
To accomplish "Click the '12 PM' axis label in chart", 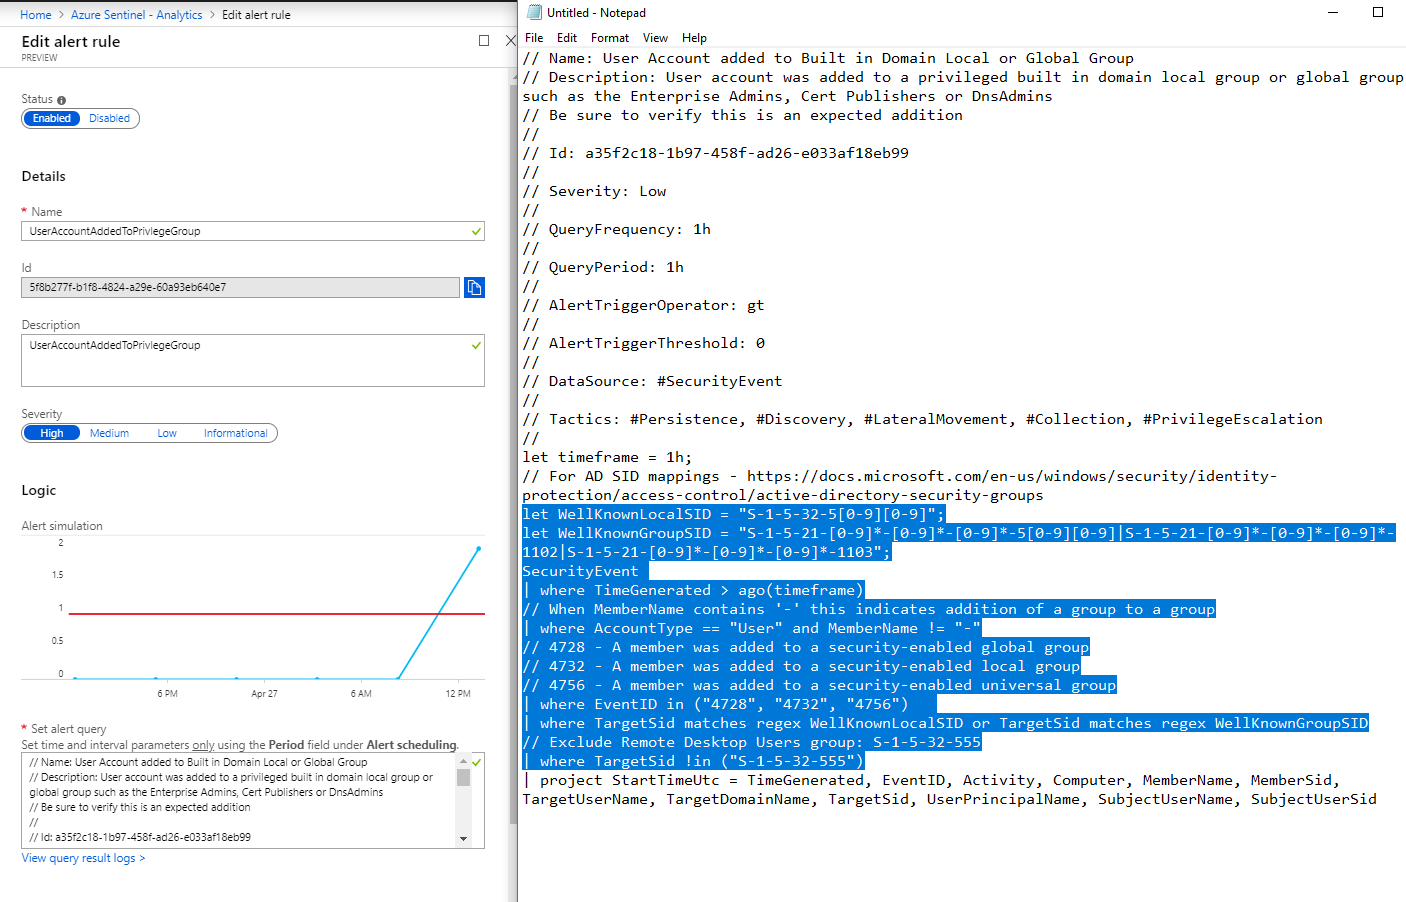I will 458,693.
